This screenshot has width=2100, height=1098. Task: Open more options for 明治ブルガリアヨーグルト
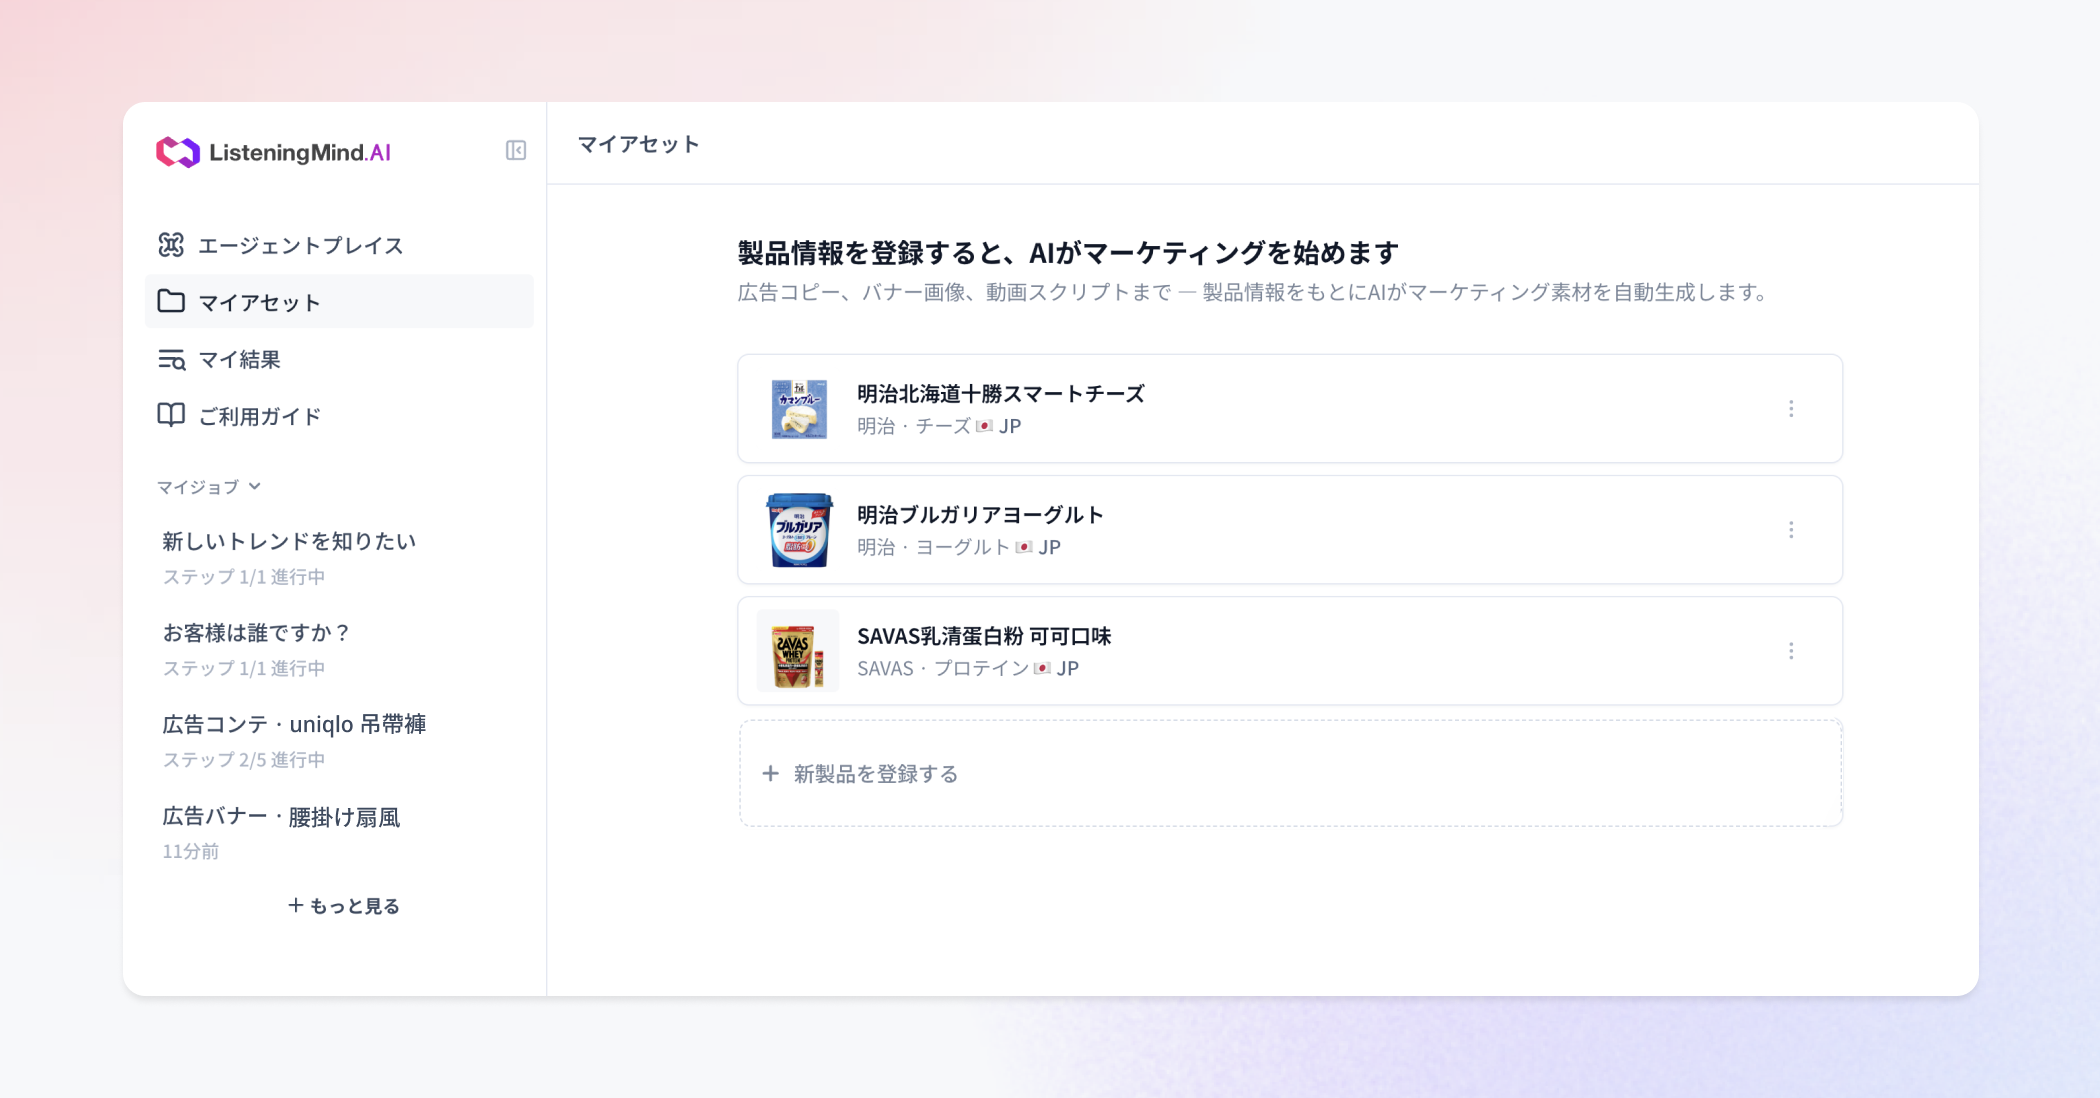pyautogui.click(x=1791, y=530)
